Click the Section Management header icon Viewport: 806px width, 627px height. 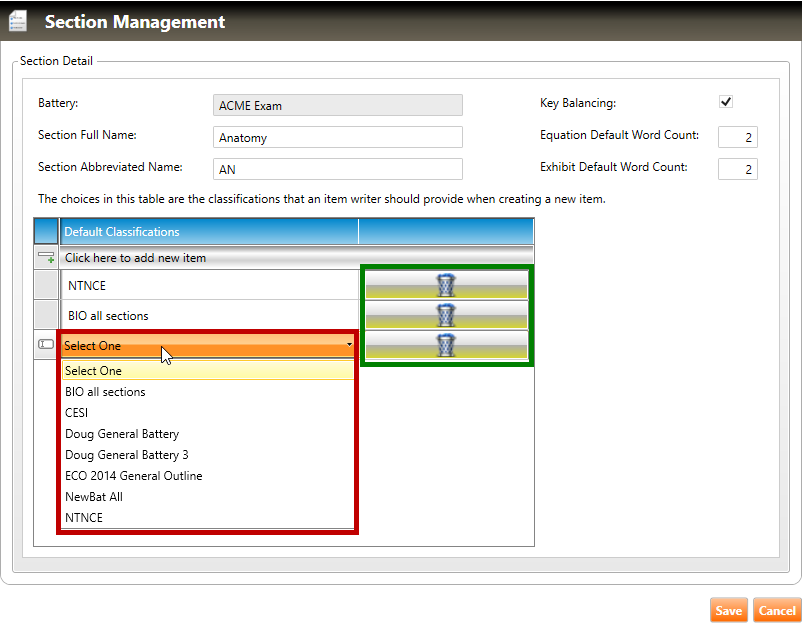pos(18,21)
